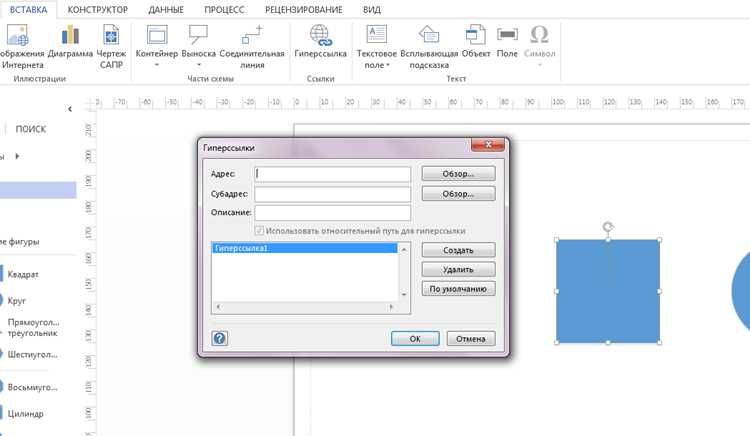
Task: Click Обзор next to the Адрес field
Action: point(458,174)
